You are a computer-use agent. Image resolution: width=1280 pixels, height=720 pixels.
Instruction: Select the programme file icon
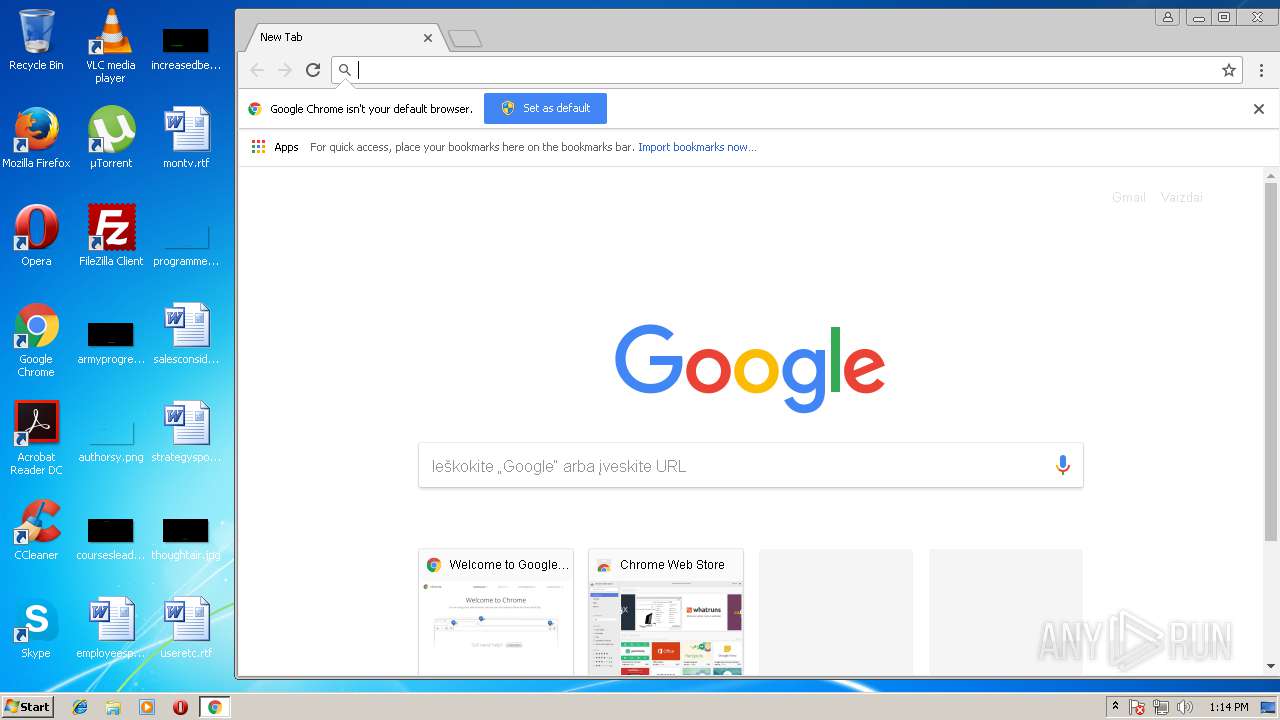click(x=186, y=244)
